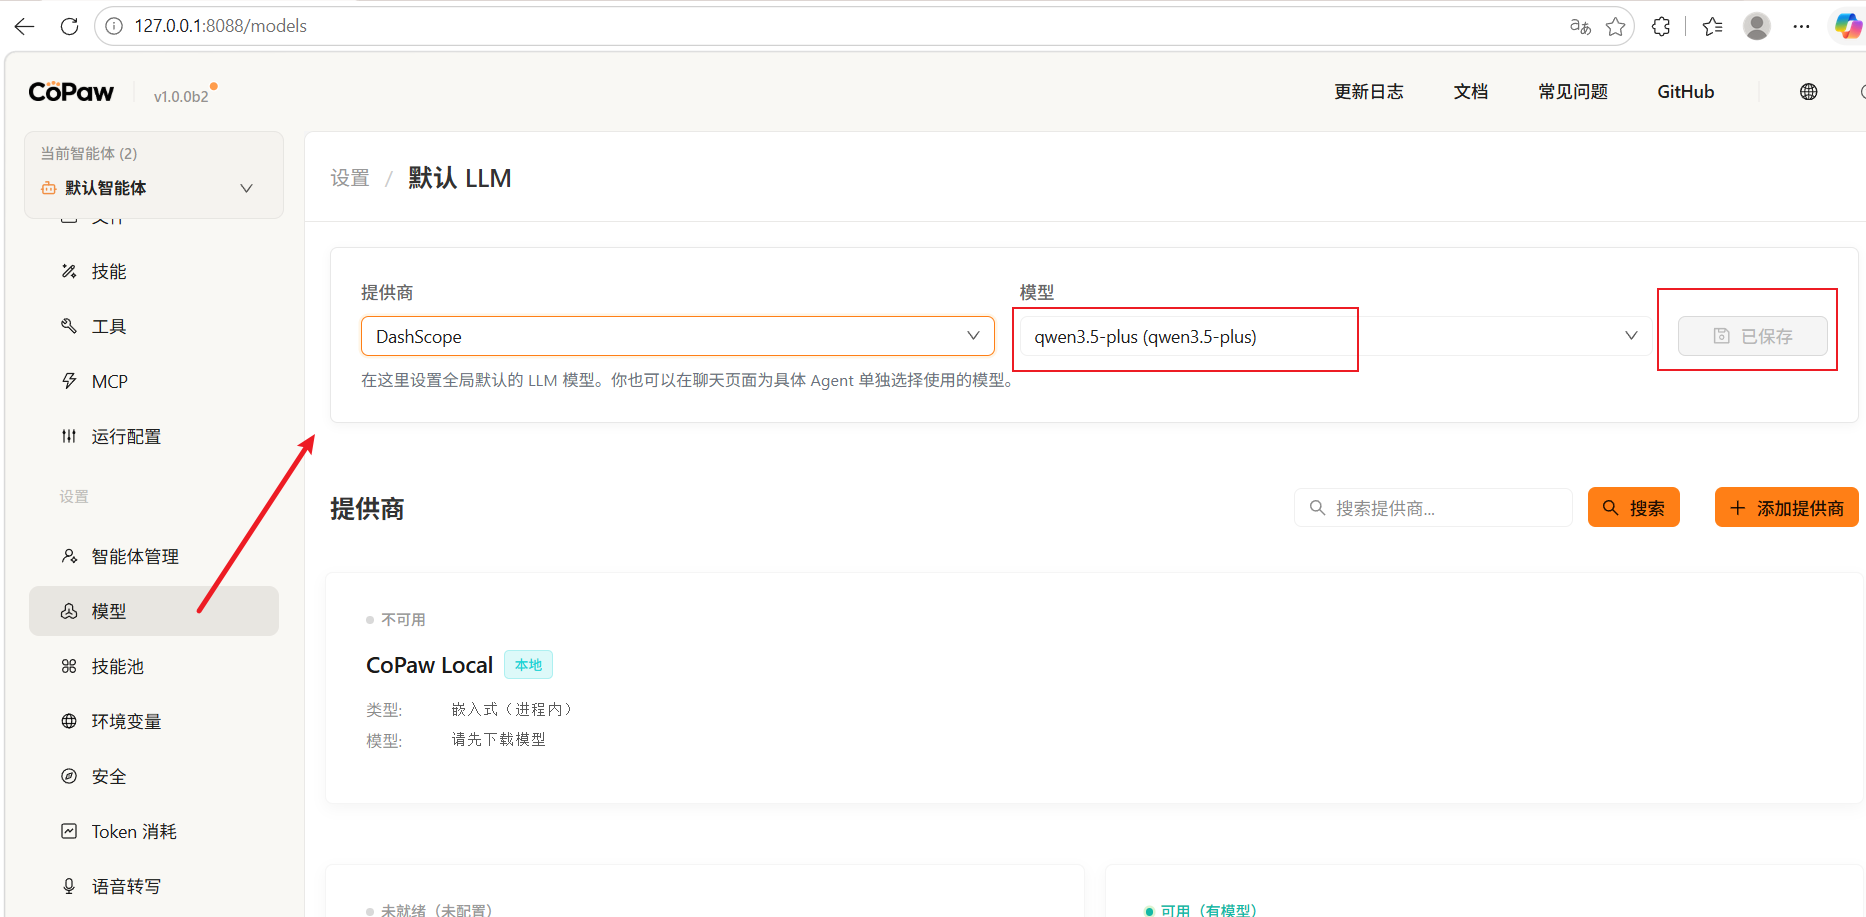
Task: Click the lightning icon beside MCP
Action: click(69, 381)
